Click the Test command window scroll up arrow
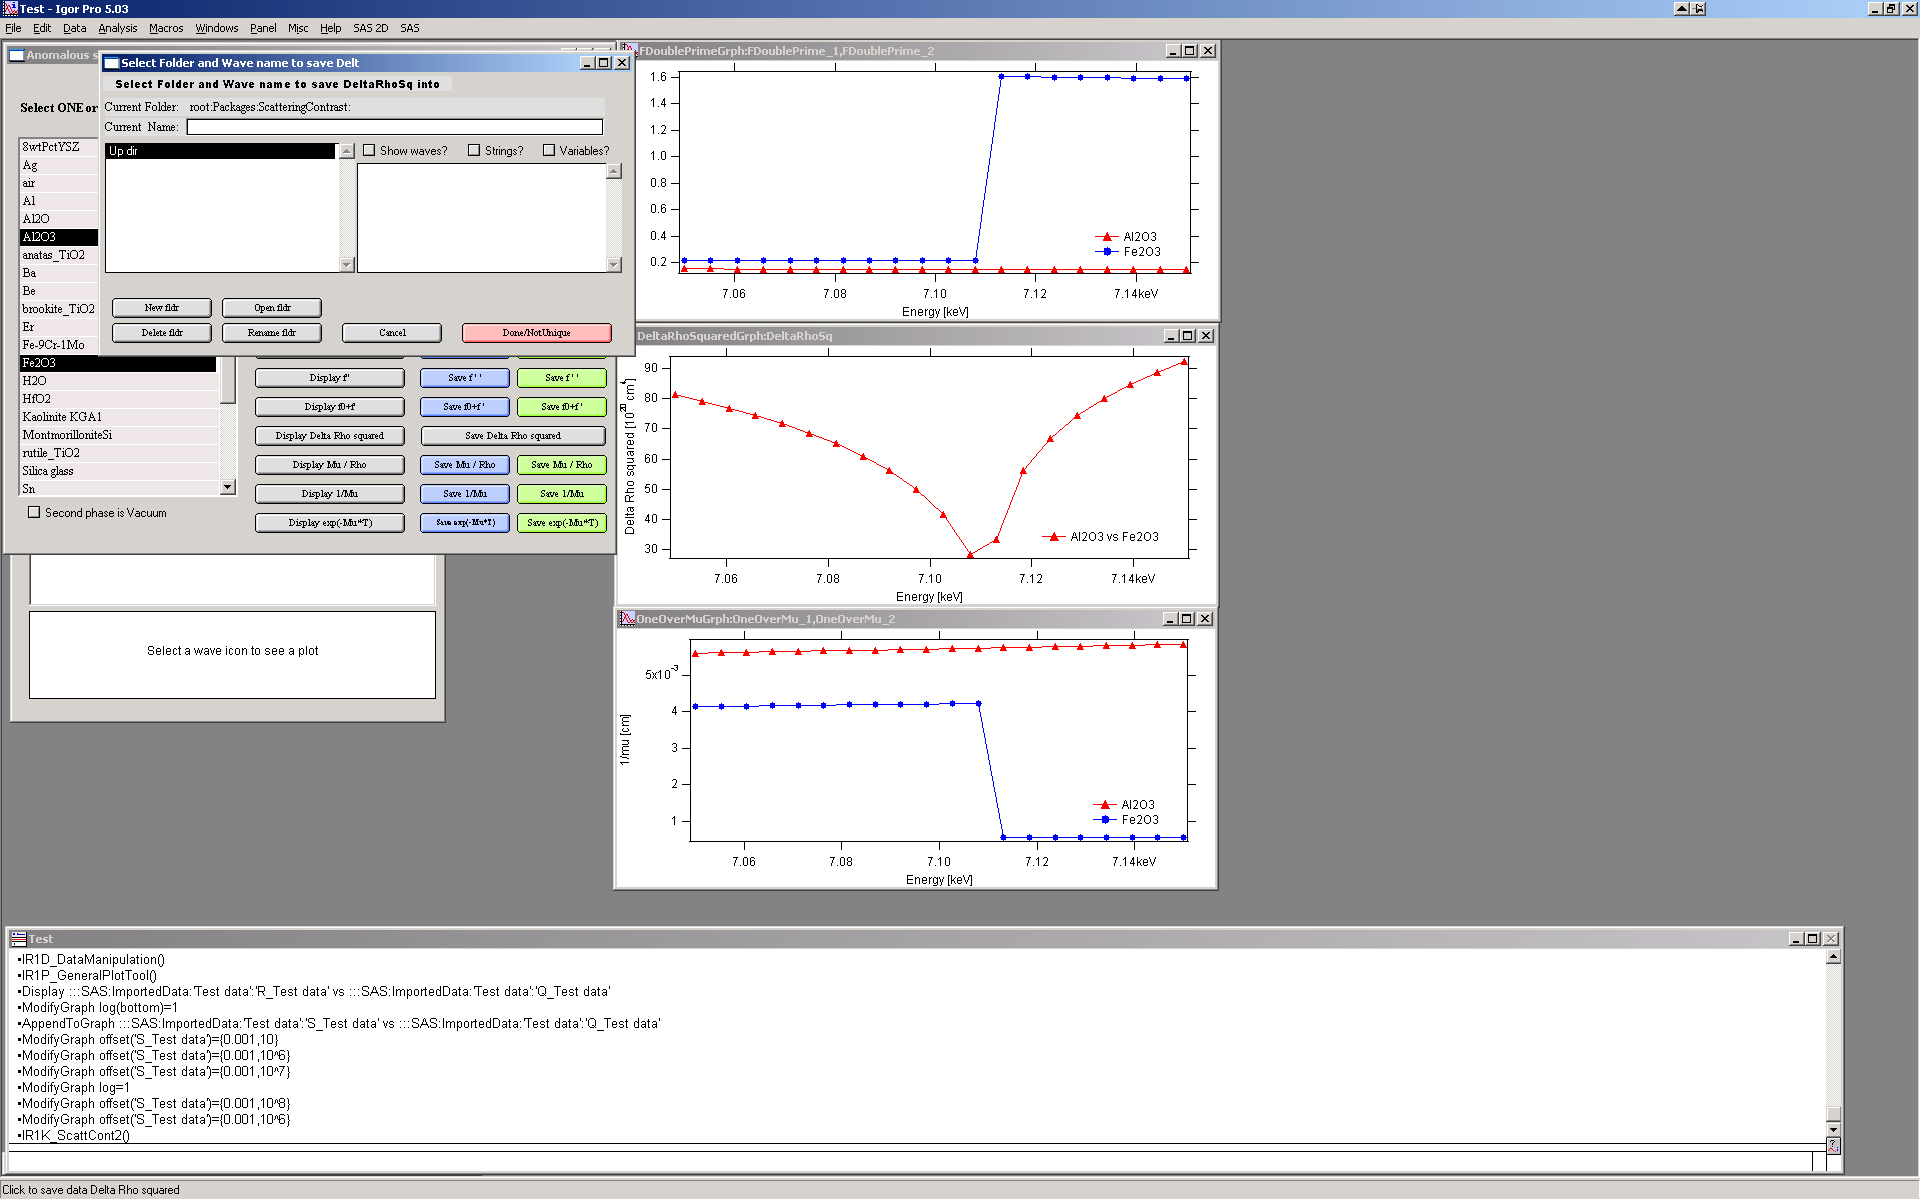1920x1200 pixels. [1833, 957]
